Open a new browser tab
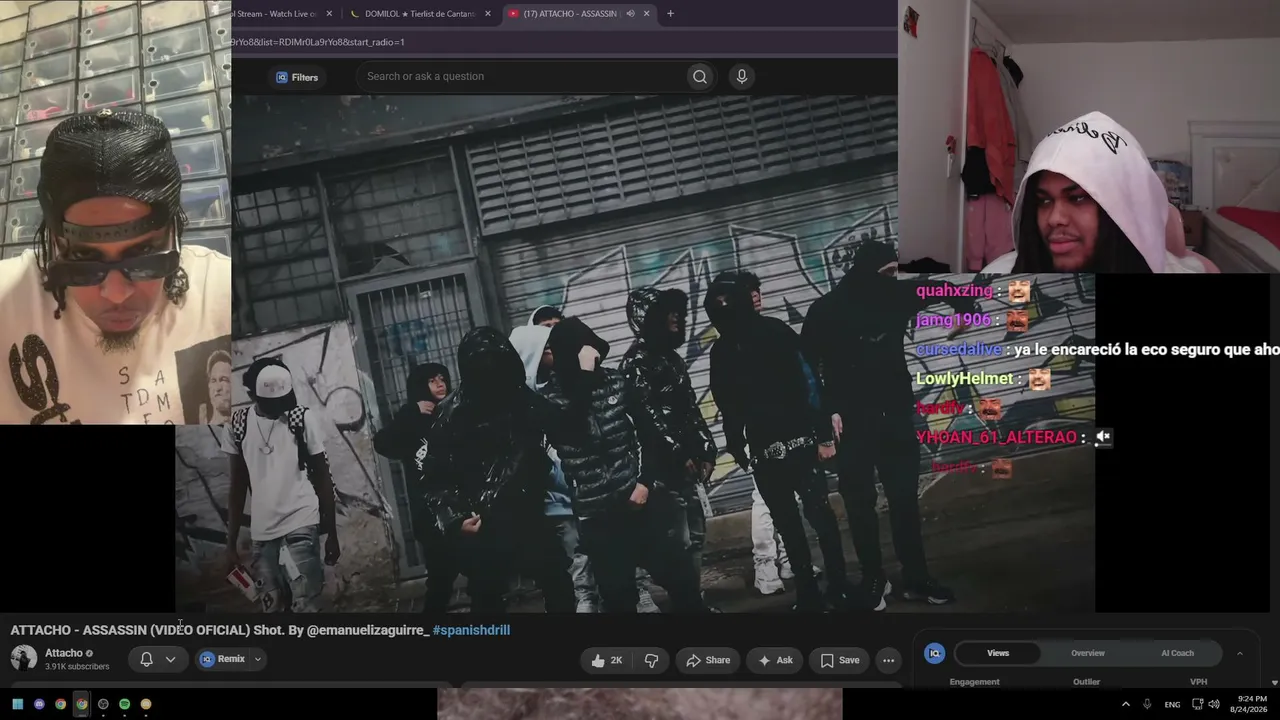This screenshot has width=1280, height=720. click(670, 14)
